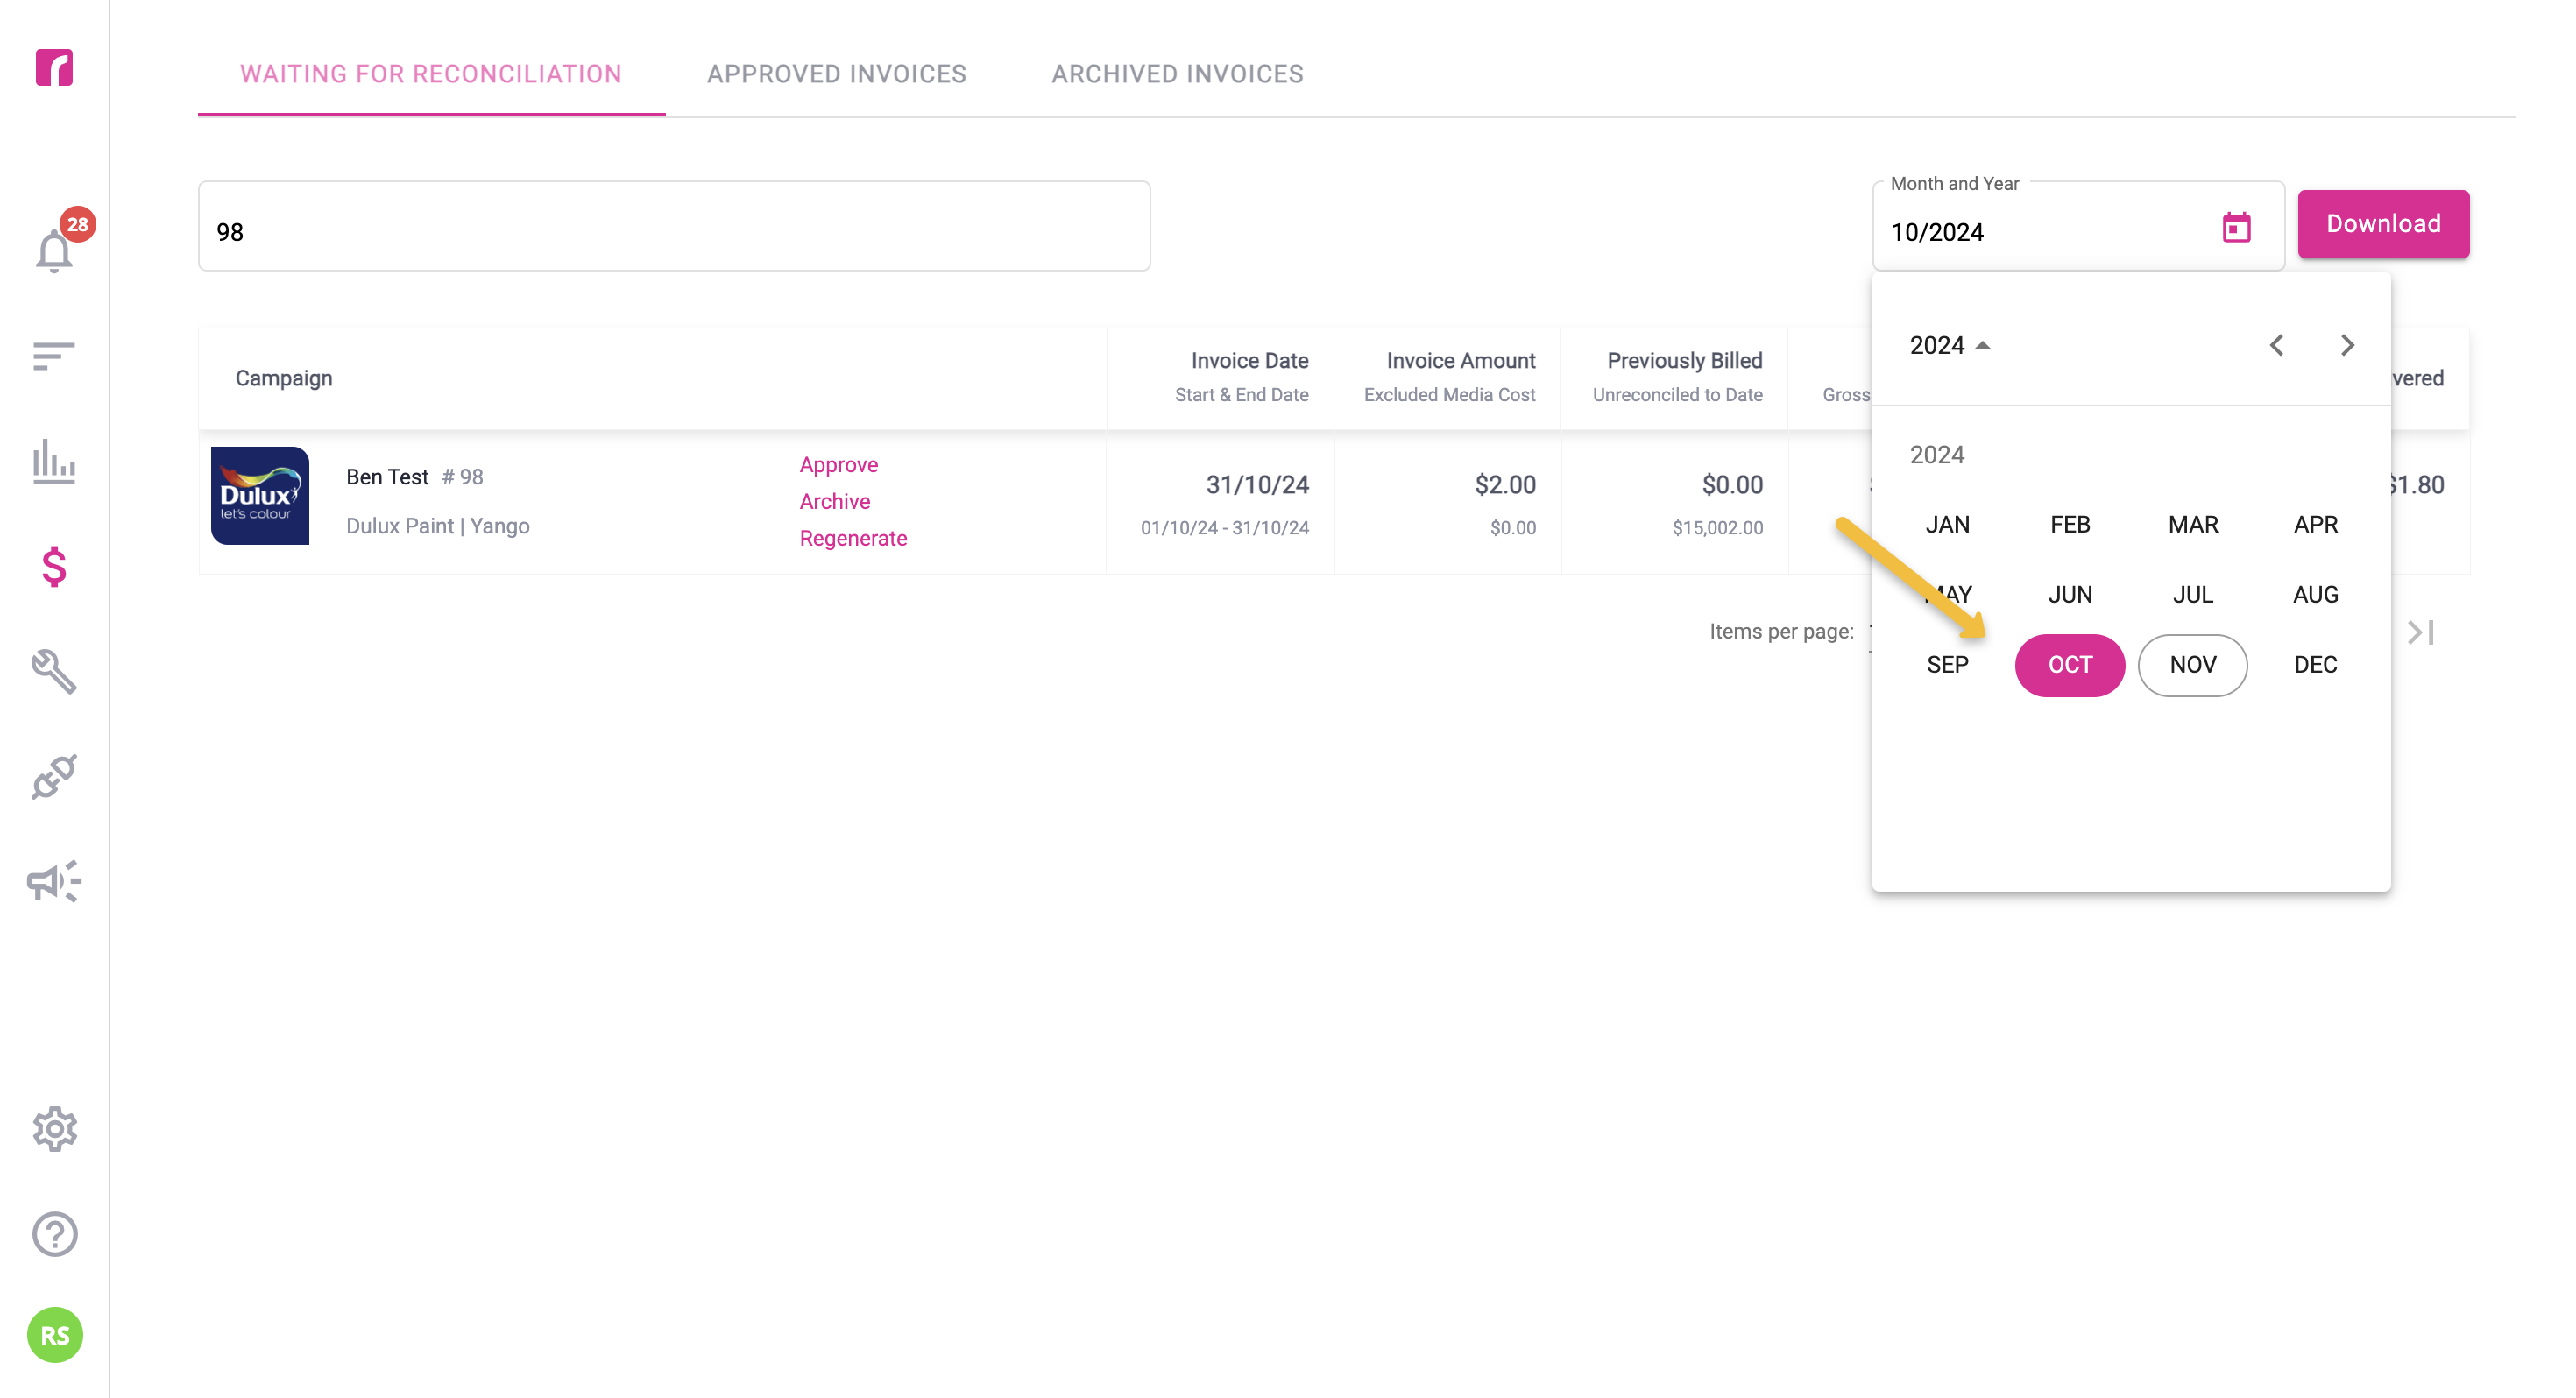Select NOV in month picker
The height and width of the screenshot is (1398, 2576).
coord(2193,665)
